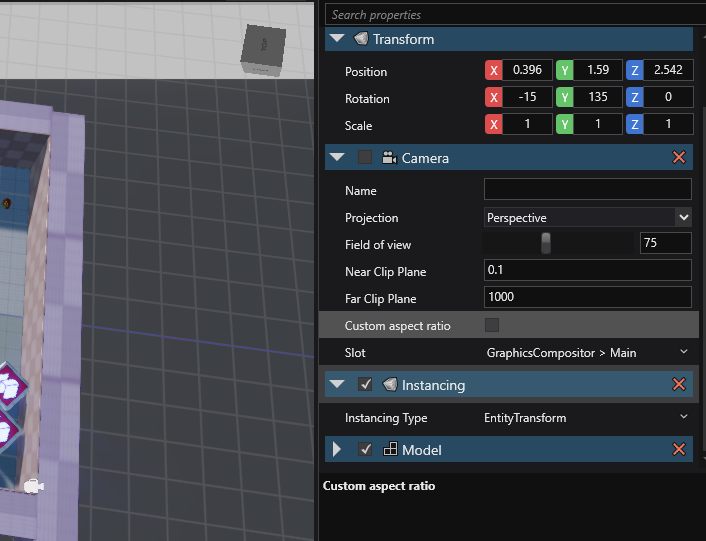Screen dimensions: 706x541
Task: Click the Position Z axis label
Action: point(635,70)
